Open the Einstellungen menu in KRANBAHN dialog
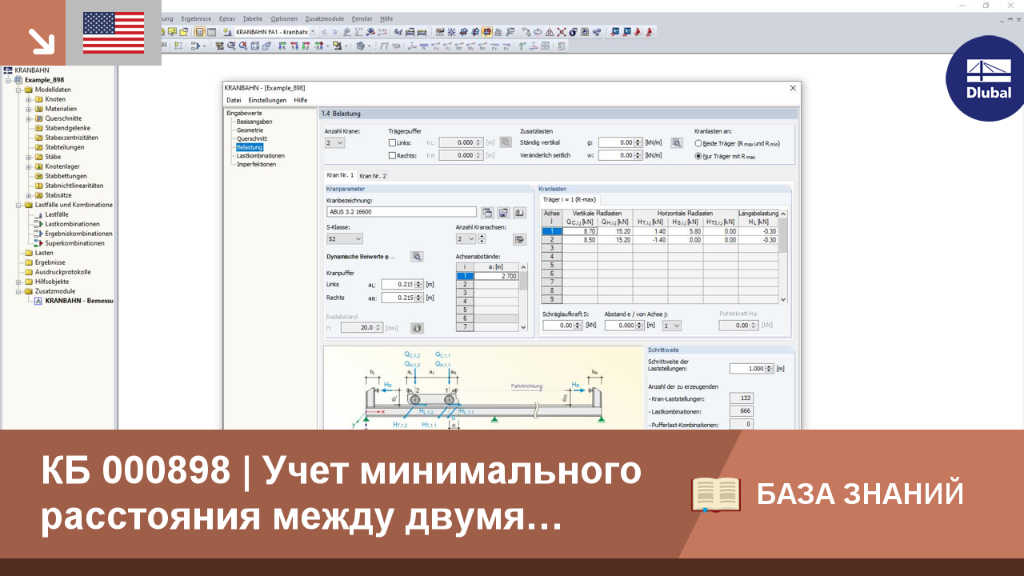1024x576 pixels. [x=267, y=101]
